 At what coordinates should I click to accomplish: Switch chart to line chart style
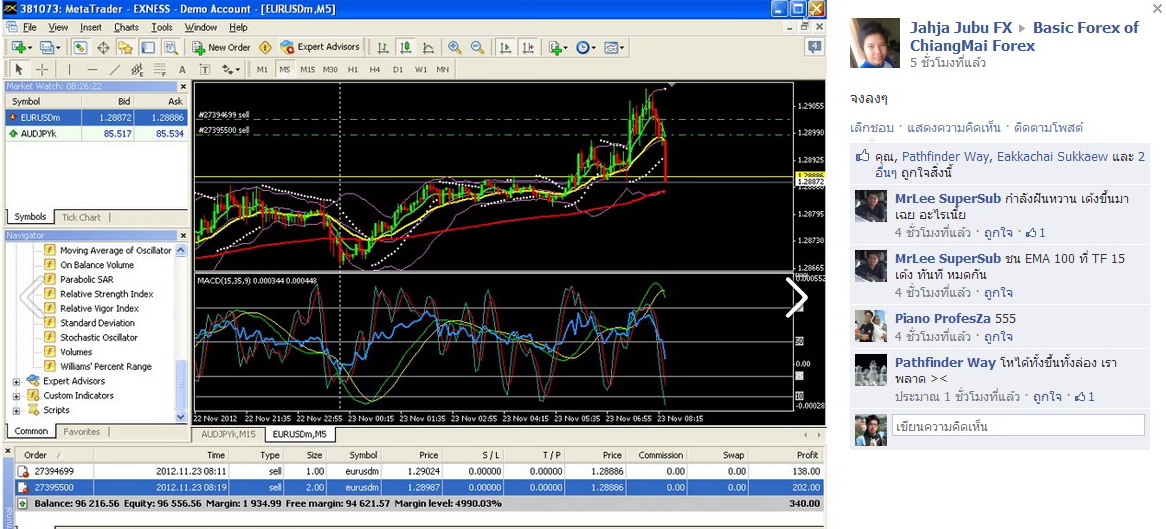tap(428, 47)
